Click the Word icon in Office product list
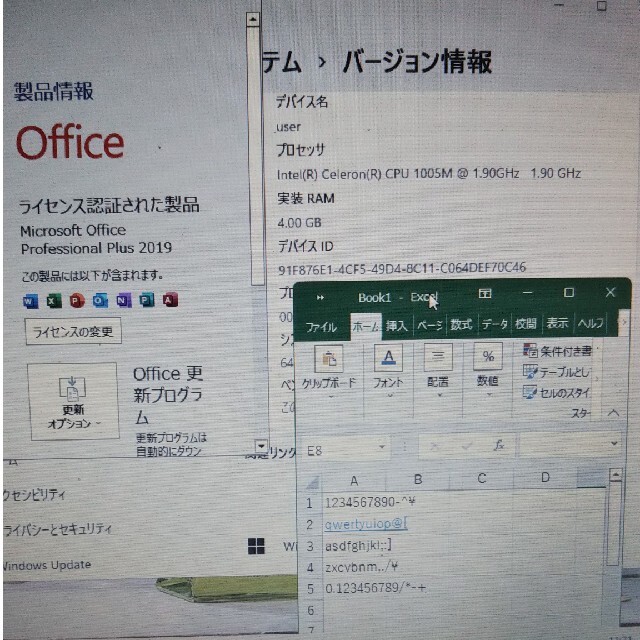The height and width of the screenshot is (640, 640). (30, 301)
